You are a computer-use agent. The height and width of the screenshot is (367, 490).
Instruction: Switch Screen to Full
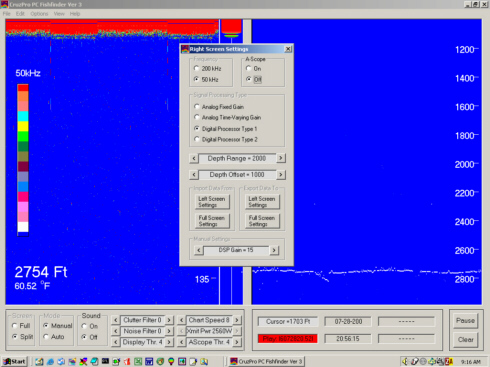point(21,326)
